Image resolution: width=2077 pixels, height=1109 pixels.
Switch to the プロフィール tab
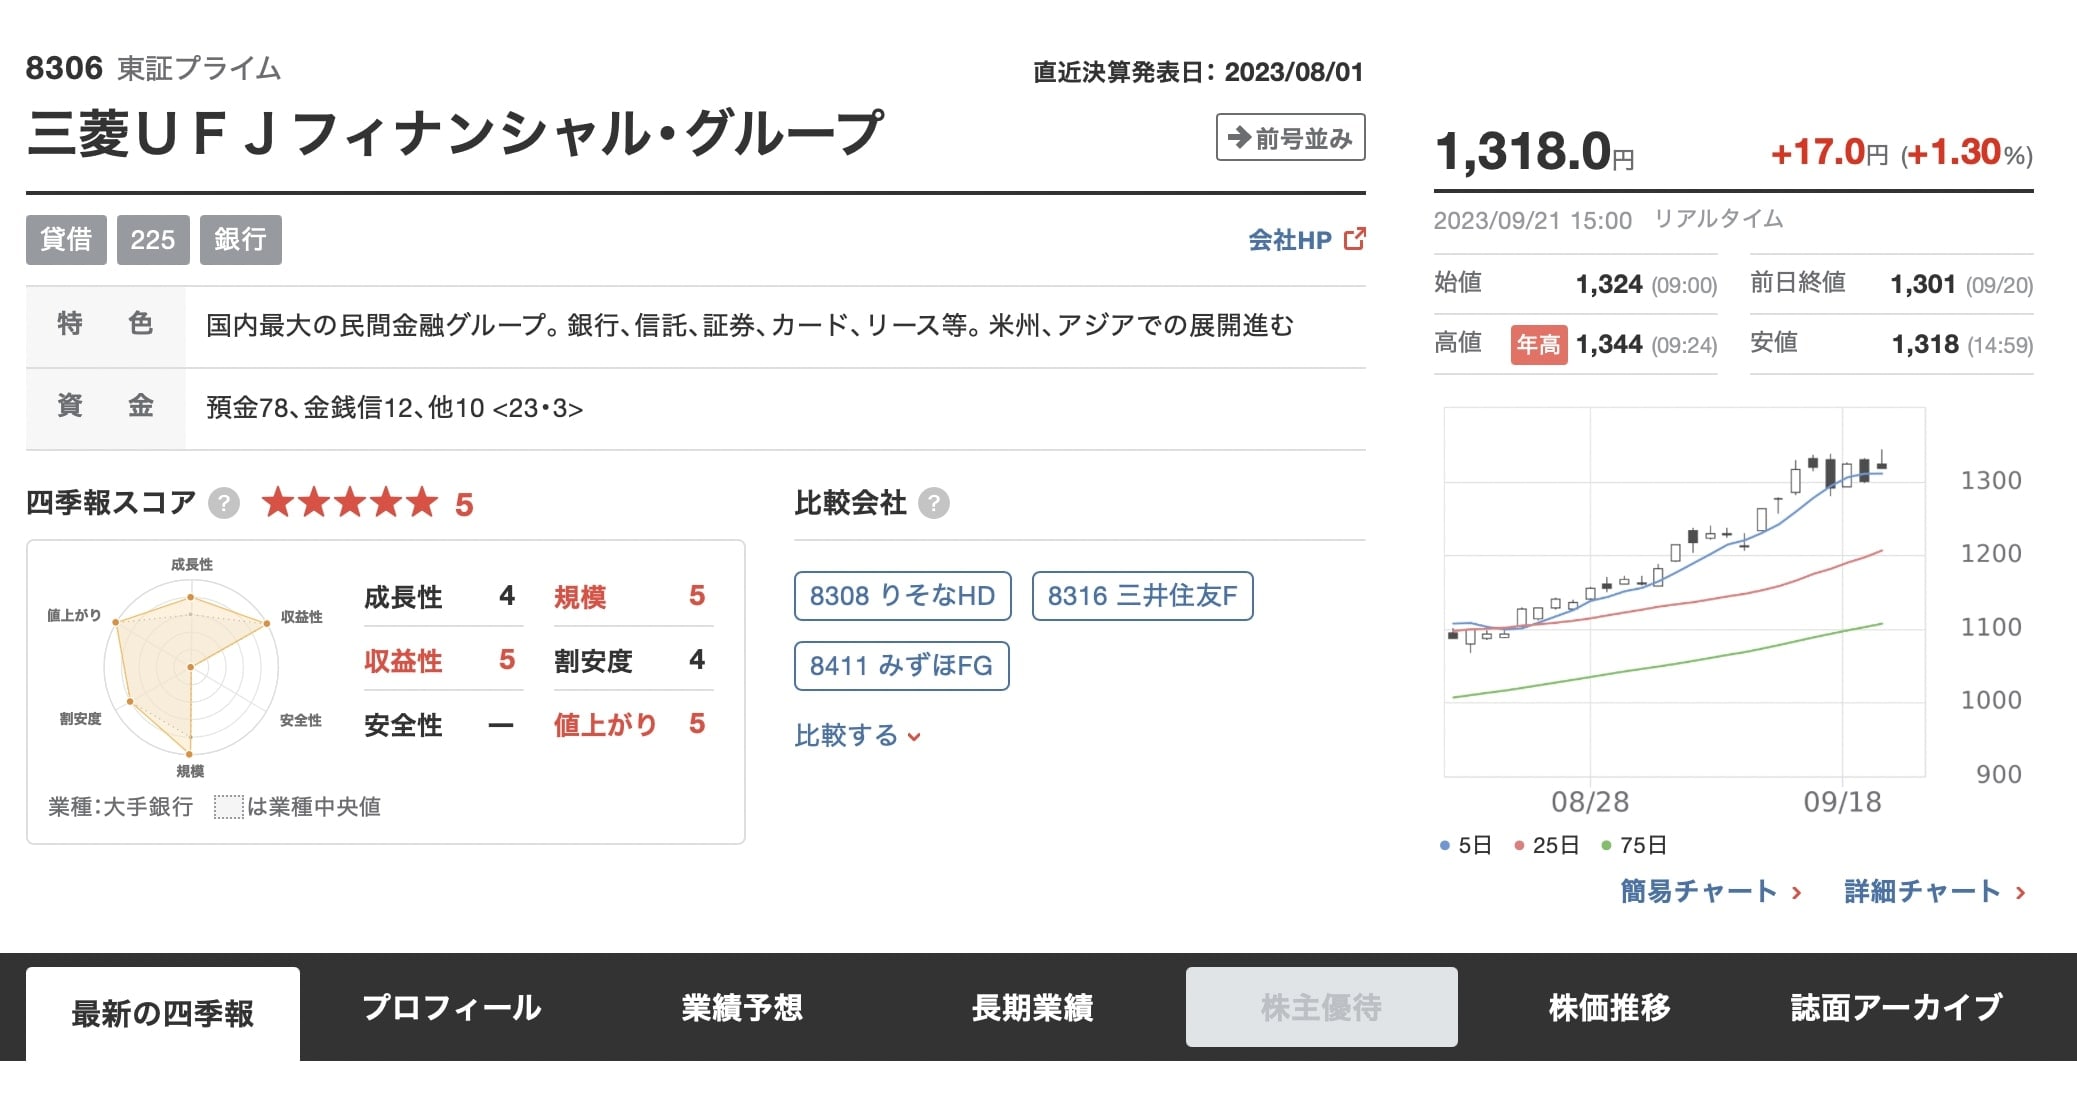pyautogui.click(x=452, y=1007)
